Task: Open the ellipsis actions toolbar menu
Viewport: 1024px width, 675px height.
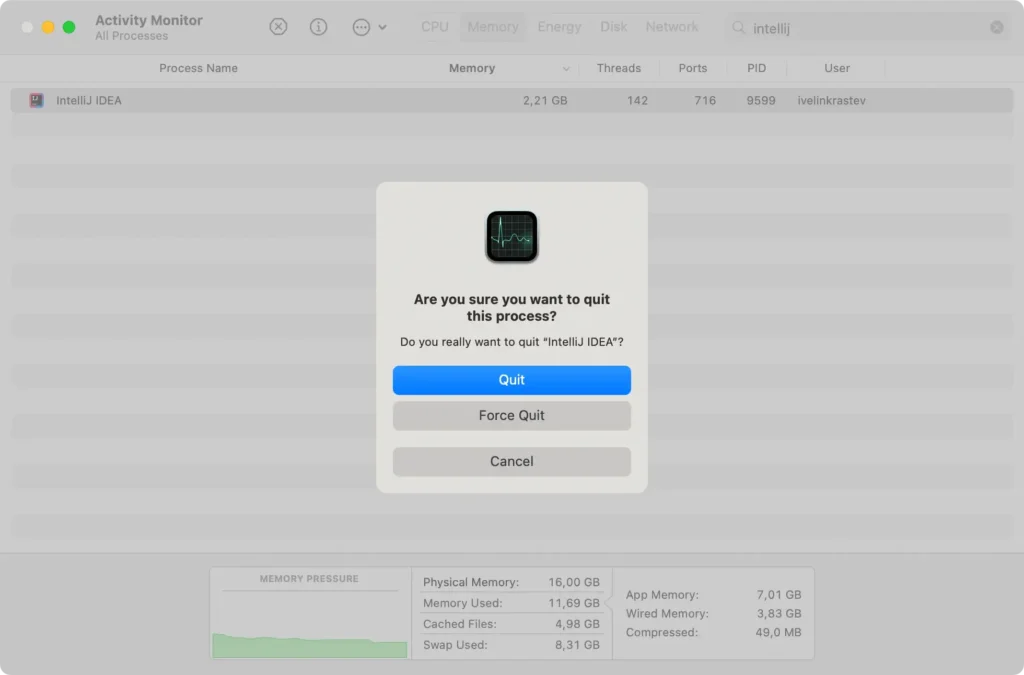Action: coord(369,27)
